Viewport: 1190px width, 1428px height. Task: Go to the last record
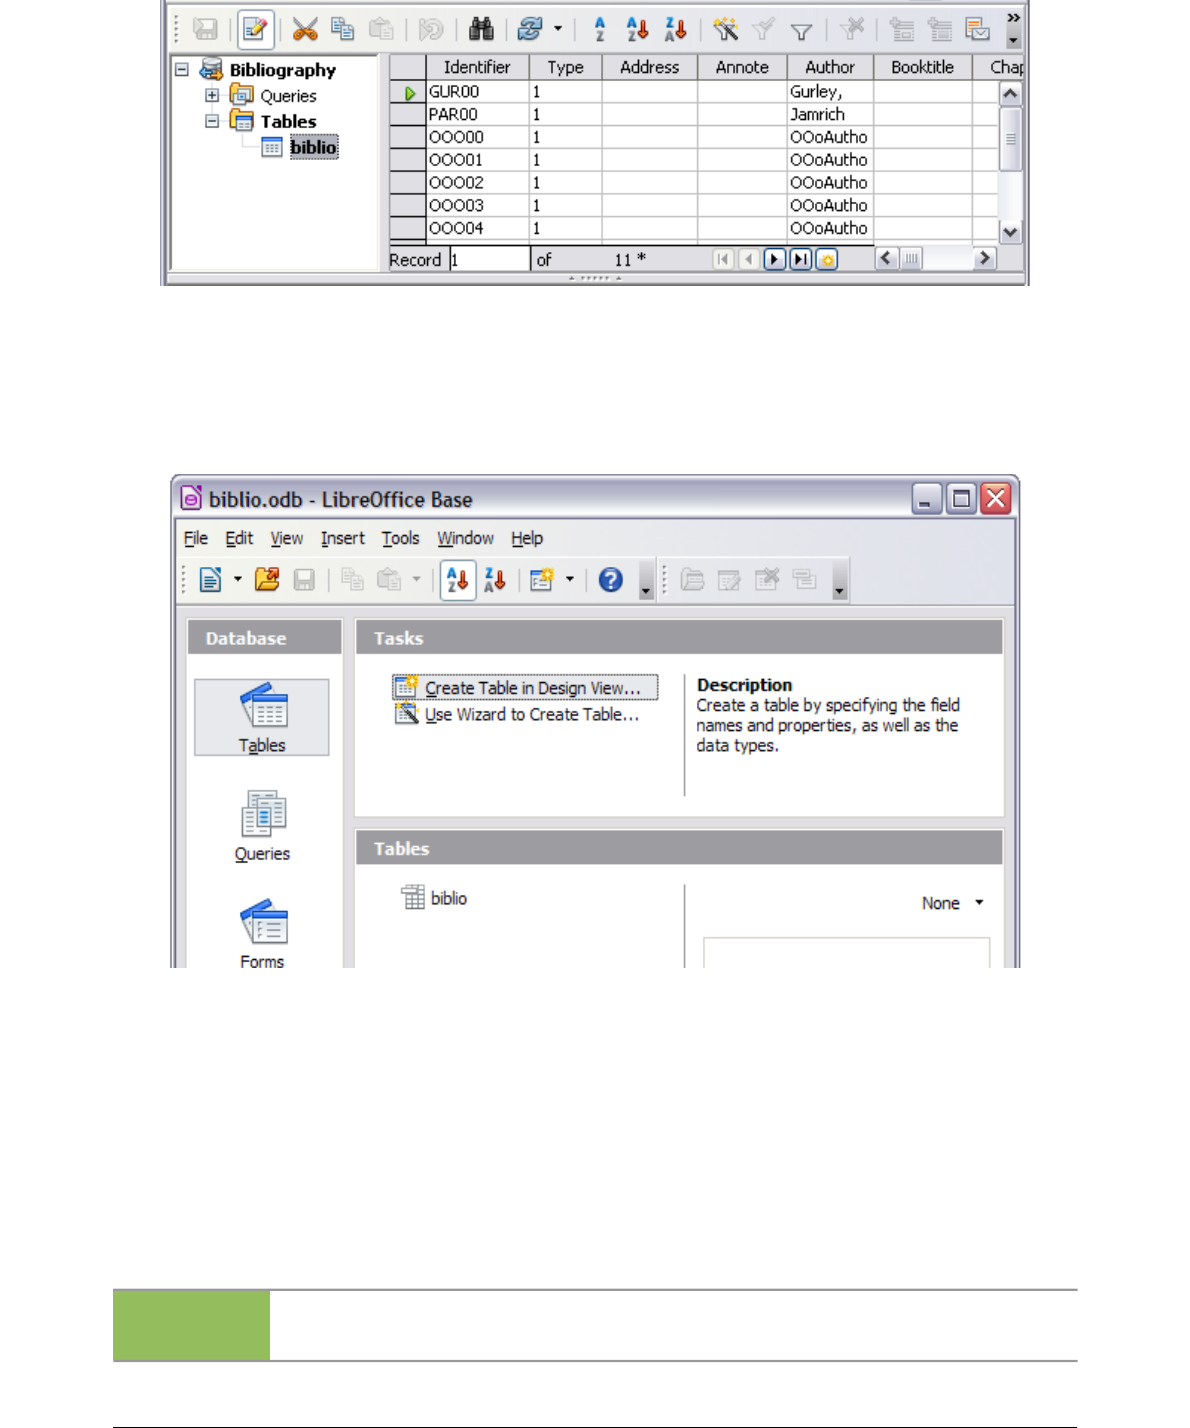click(x=800, y=260)
